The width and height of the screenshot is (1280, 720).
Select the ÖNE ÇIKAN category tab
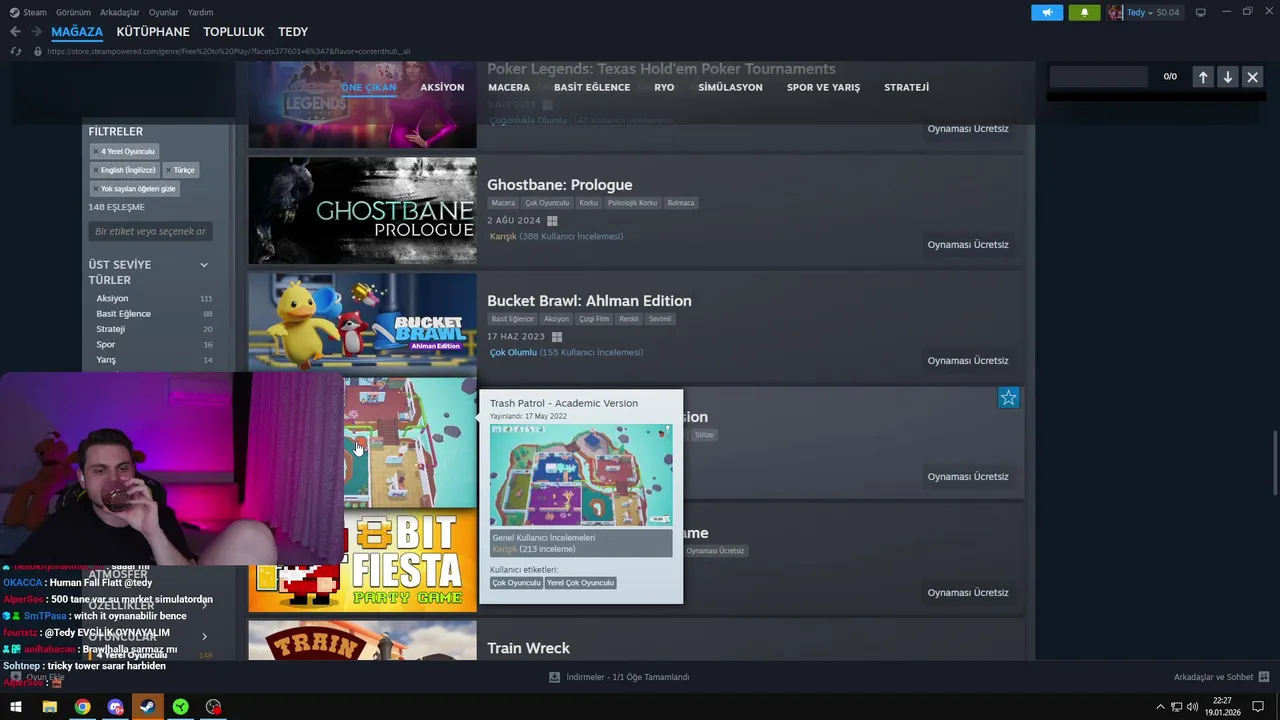point(368,87)
